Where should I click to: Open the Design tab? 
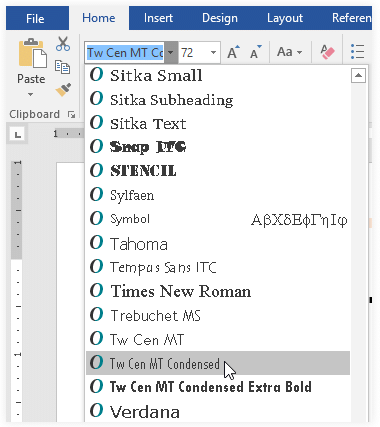(220, 18)
